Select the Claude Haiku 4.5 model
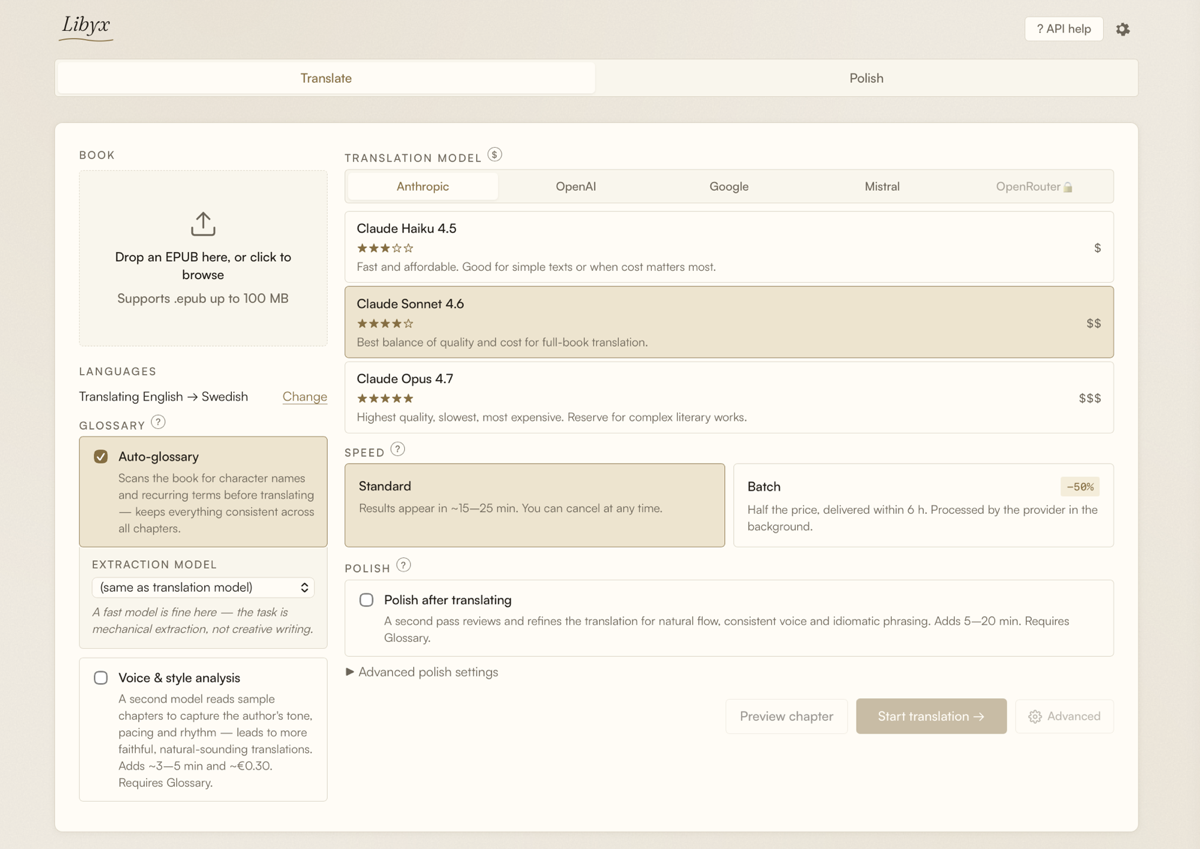The height and width of the screenshot is (849, 1200). 729,247
